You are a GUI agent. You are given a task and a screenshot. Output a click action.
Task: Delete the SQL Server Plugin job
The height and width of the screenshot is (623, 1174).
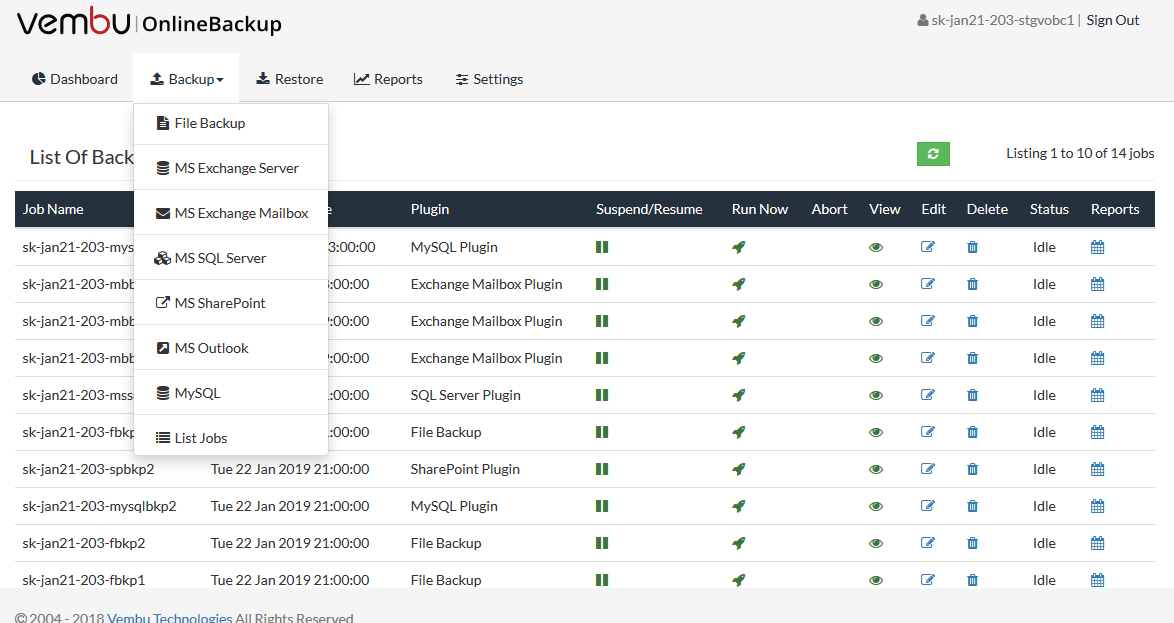(x=973, y=395)
